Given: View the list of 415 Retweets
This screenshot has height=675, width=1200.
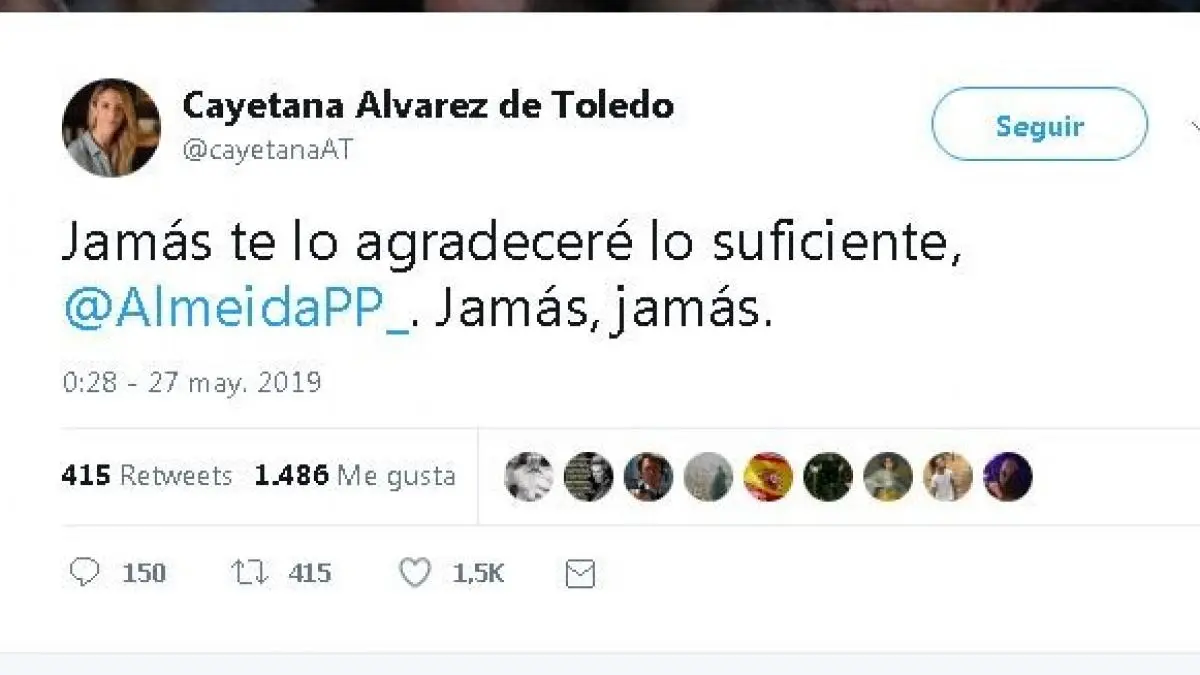Looking at the screenshot, I should [147, 475].
